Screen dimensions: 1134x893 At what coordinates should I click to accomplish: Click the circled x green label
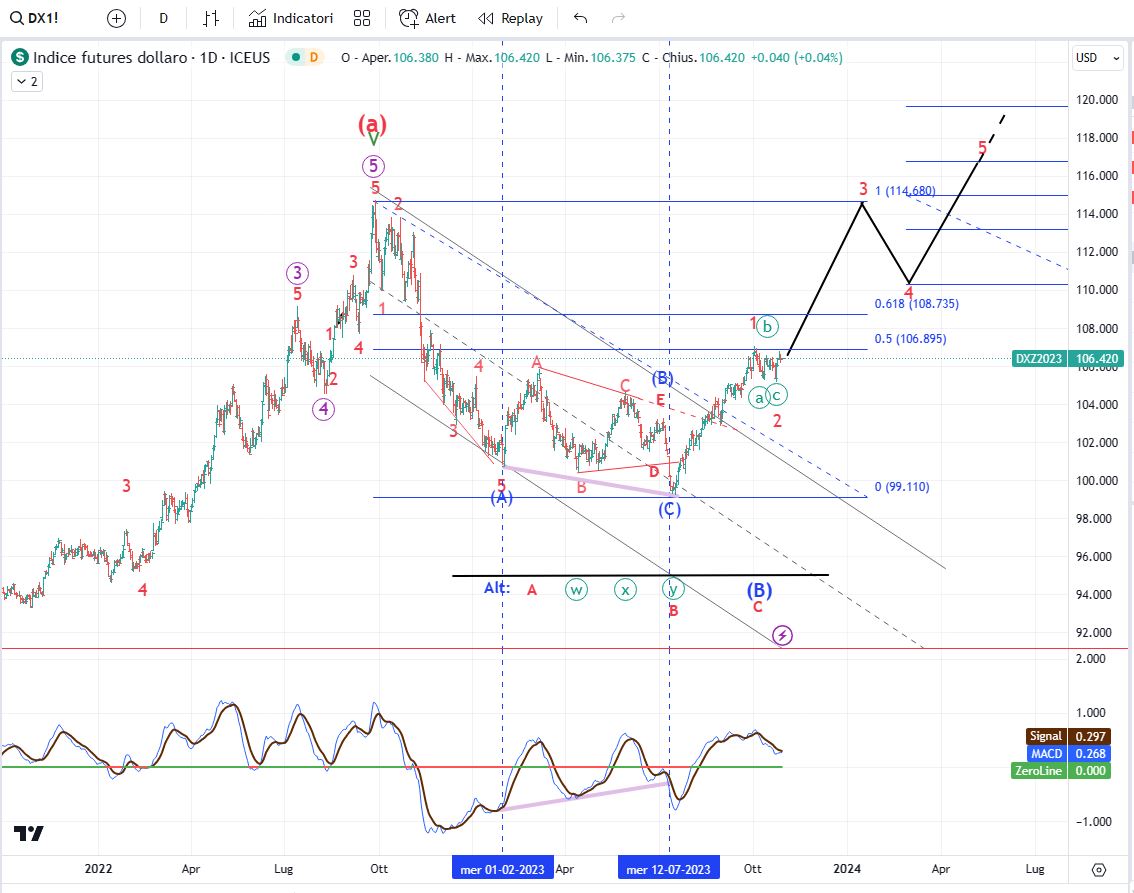point(625,590)
